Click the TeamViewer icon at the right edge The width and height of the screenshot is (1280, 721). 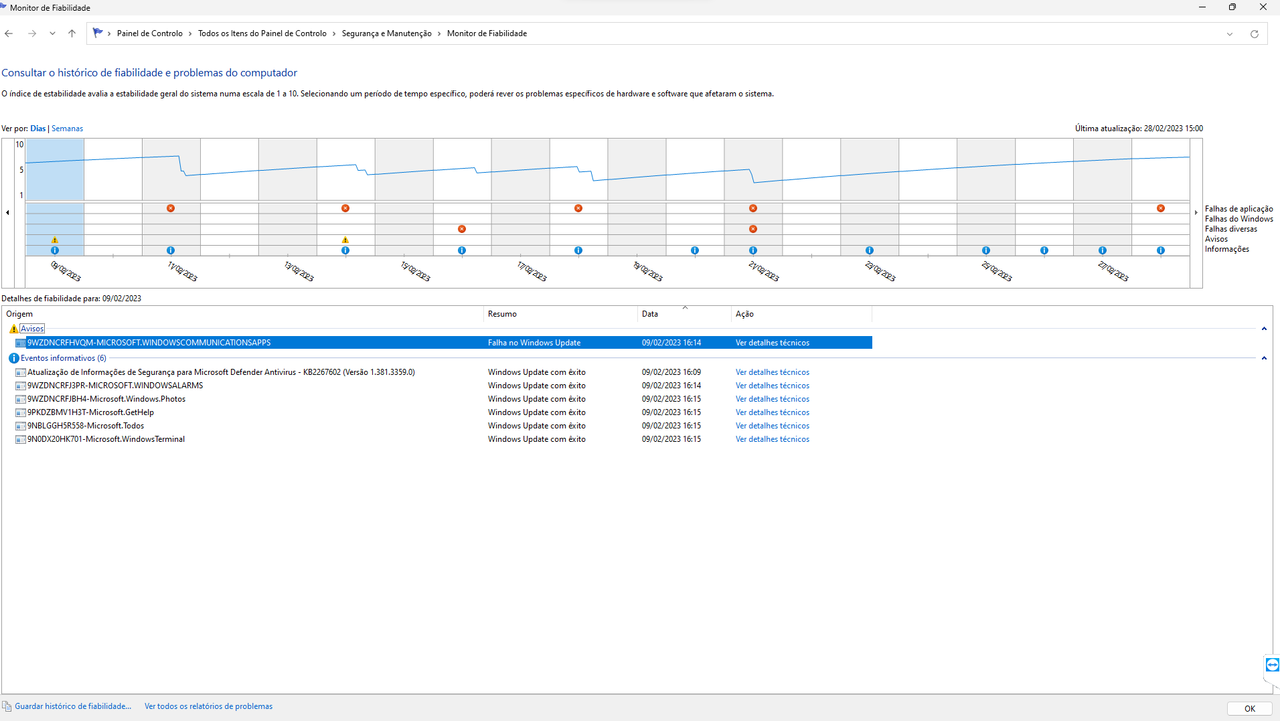[1272, 665]
